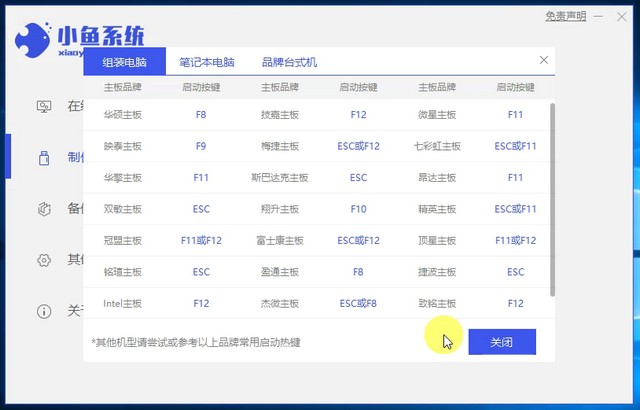Click the 七彩虹主板 brand cell
The height and width of the screenshot is (410, 640).
click(437, 146)
